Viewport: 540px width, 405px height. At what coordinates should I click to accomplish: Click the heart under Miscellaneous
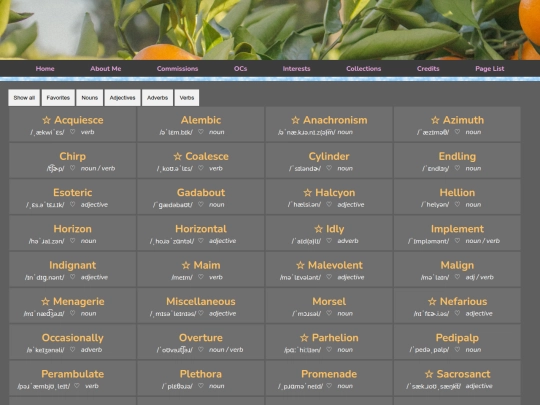(x=201, y=313)
